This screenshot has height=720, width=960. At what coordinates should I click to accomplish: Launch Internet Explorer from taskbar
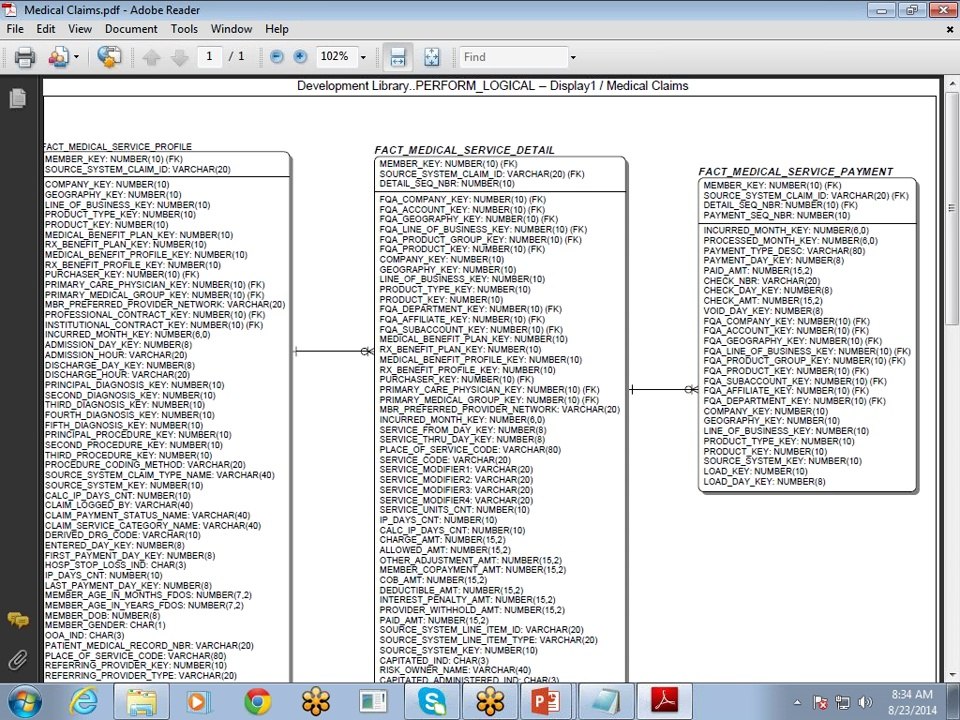pos(83,701)
